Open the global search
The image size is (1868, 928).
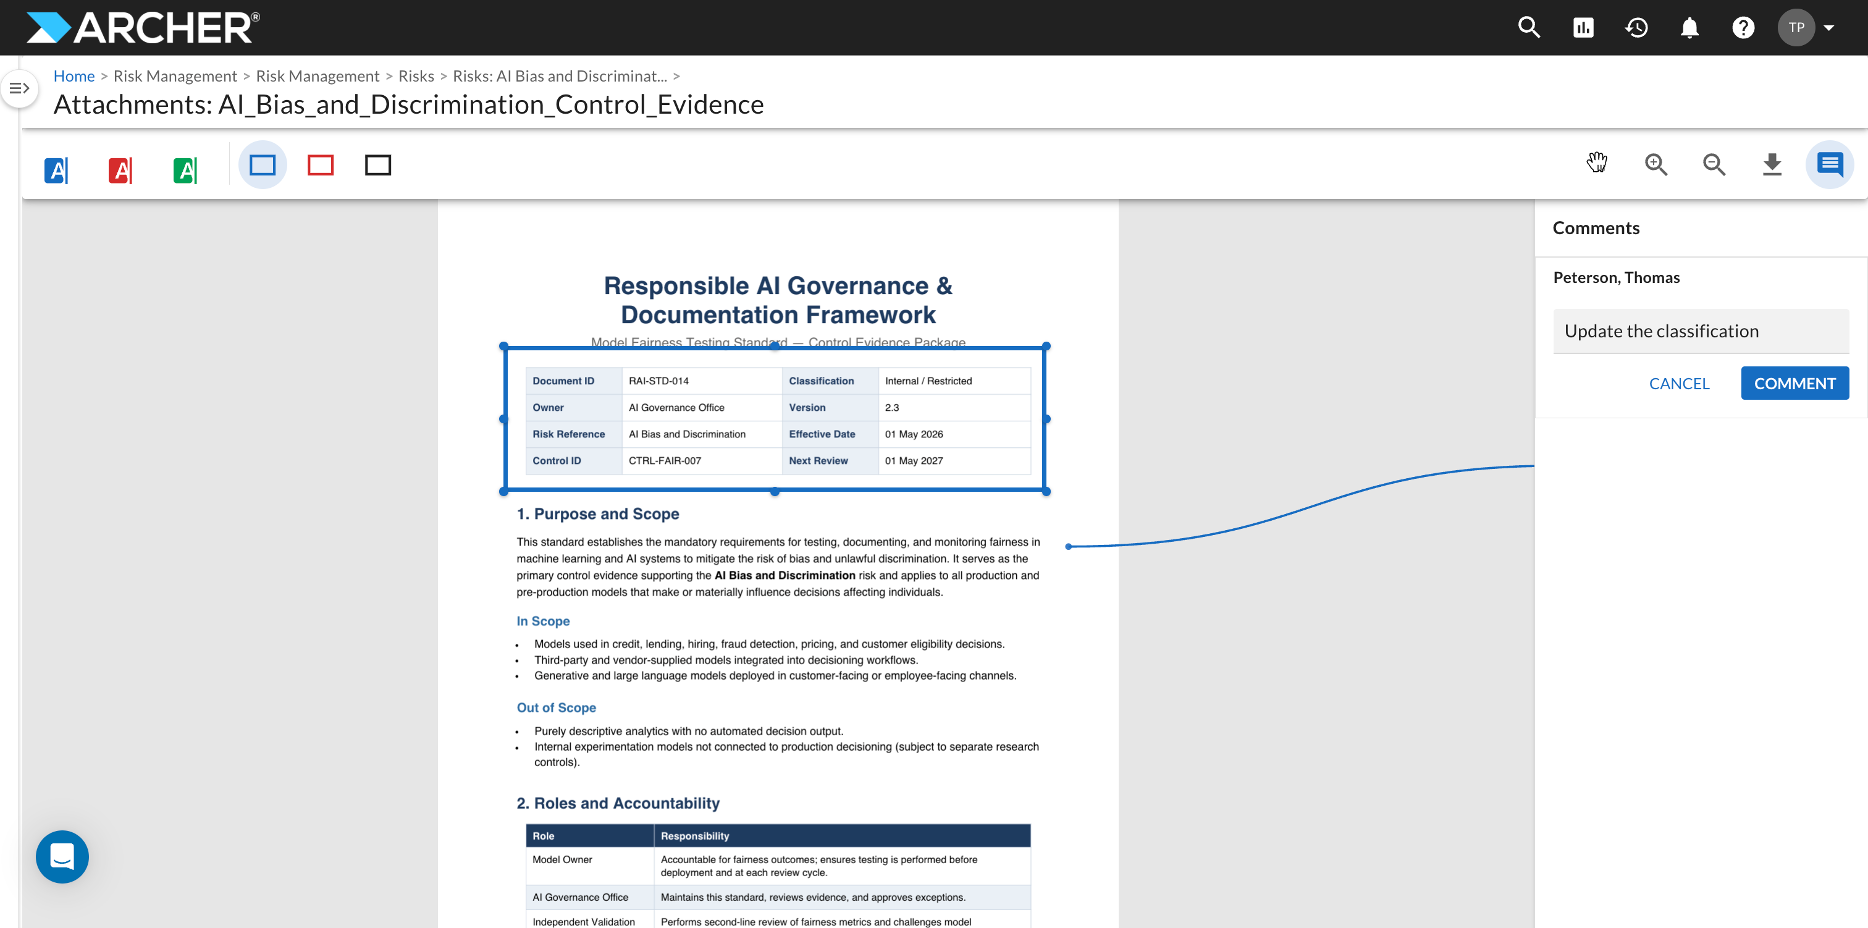pyautogui.click(x=1529, y=27)
